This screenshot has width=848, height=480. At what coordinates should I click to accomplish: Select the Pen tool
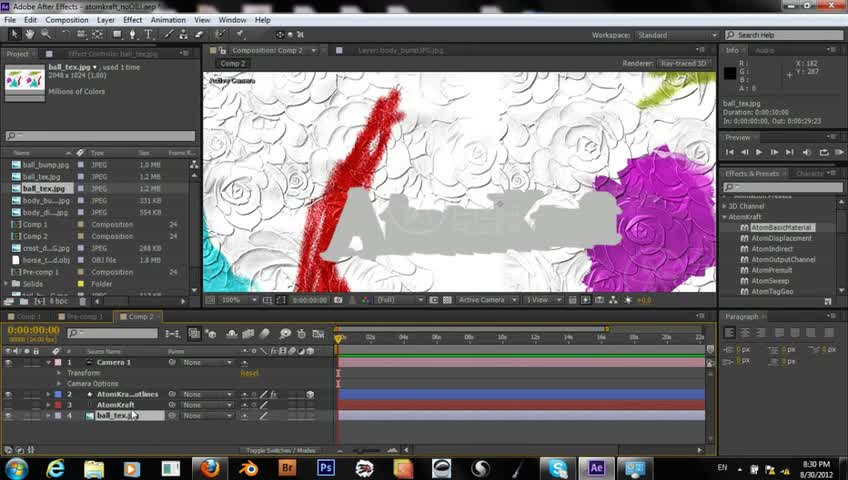pos(132,34)
